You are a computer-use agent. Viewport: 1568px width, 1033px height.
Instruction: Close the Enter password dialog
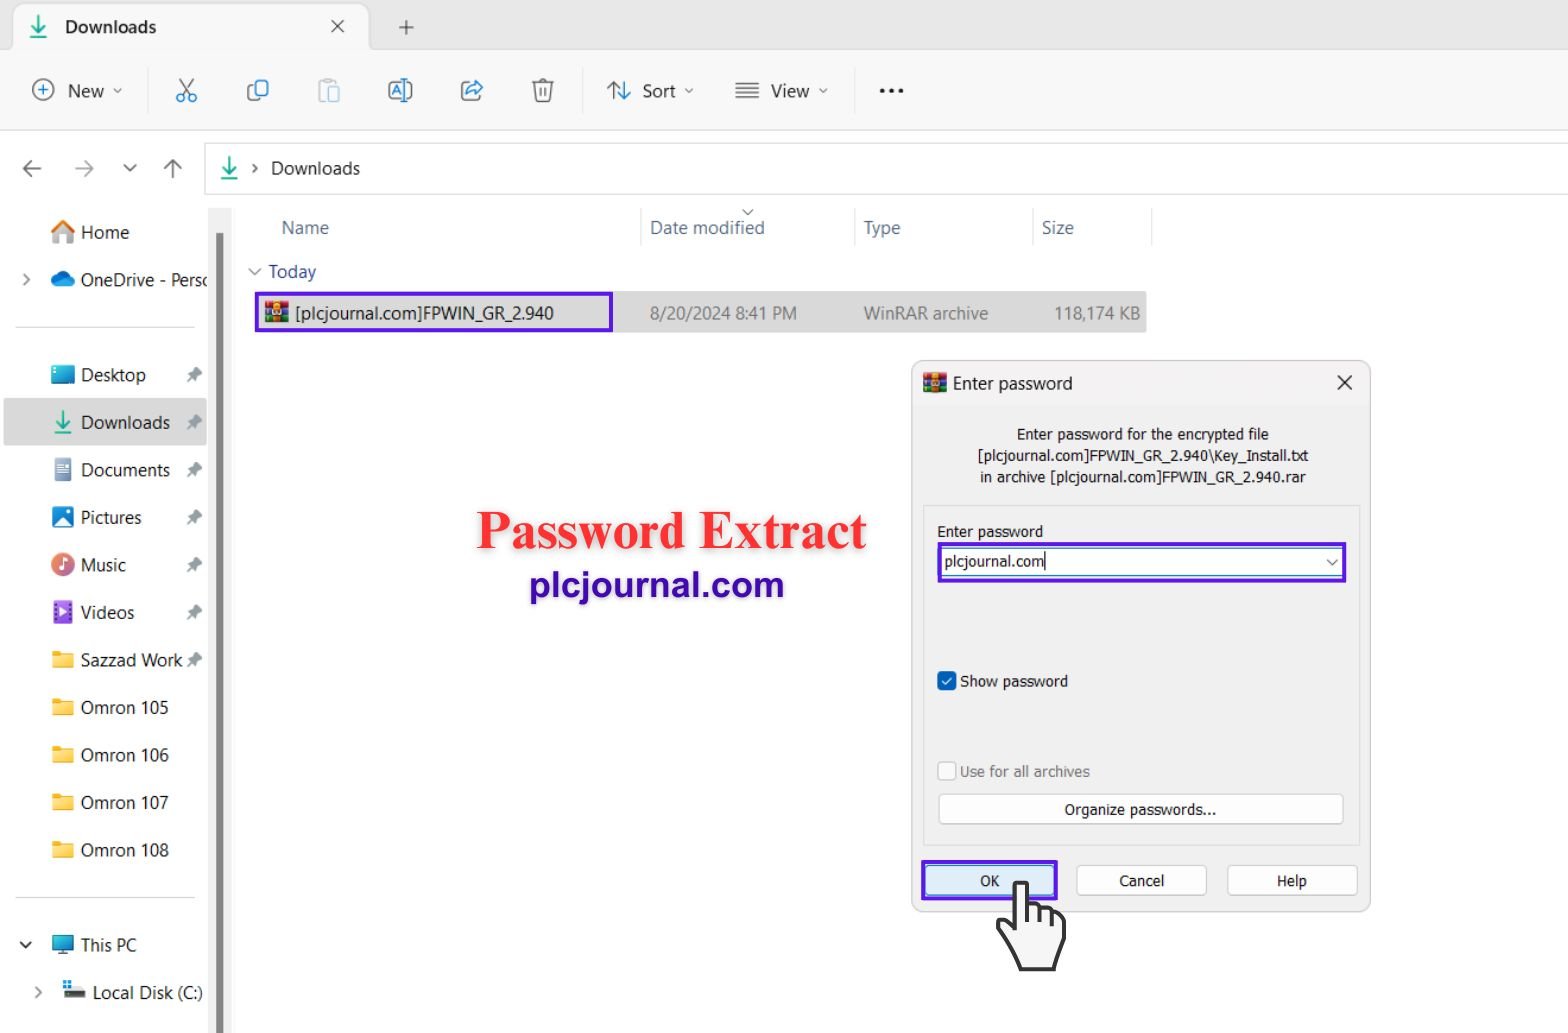[1344, 383]
